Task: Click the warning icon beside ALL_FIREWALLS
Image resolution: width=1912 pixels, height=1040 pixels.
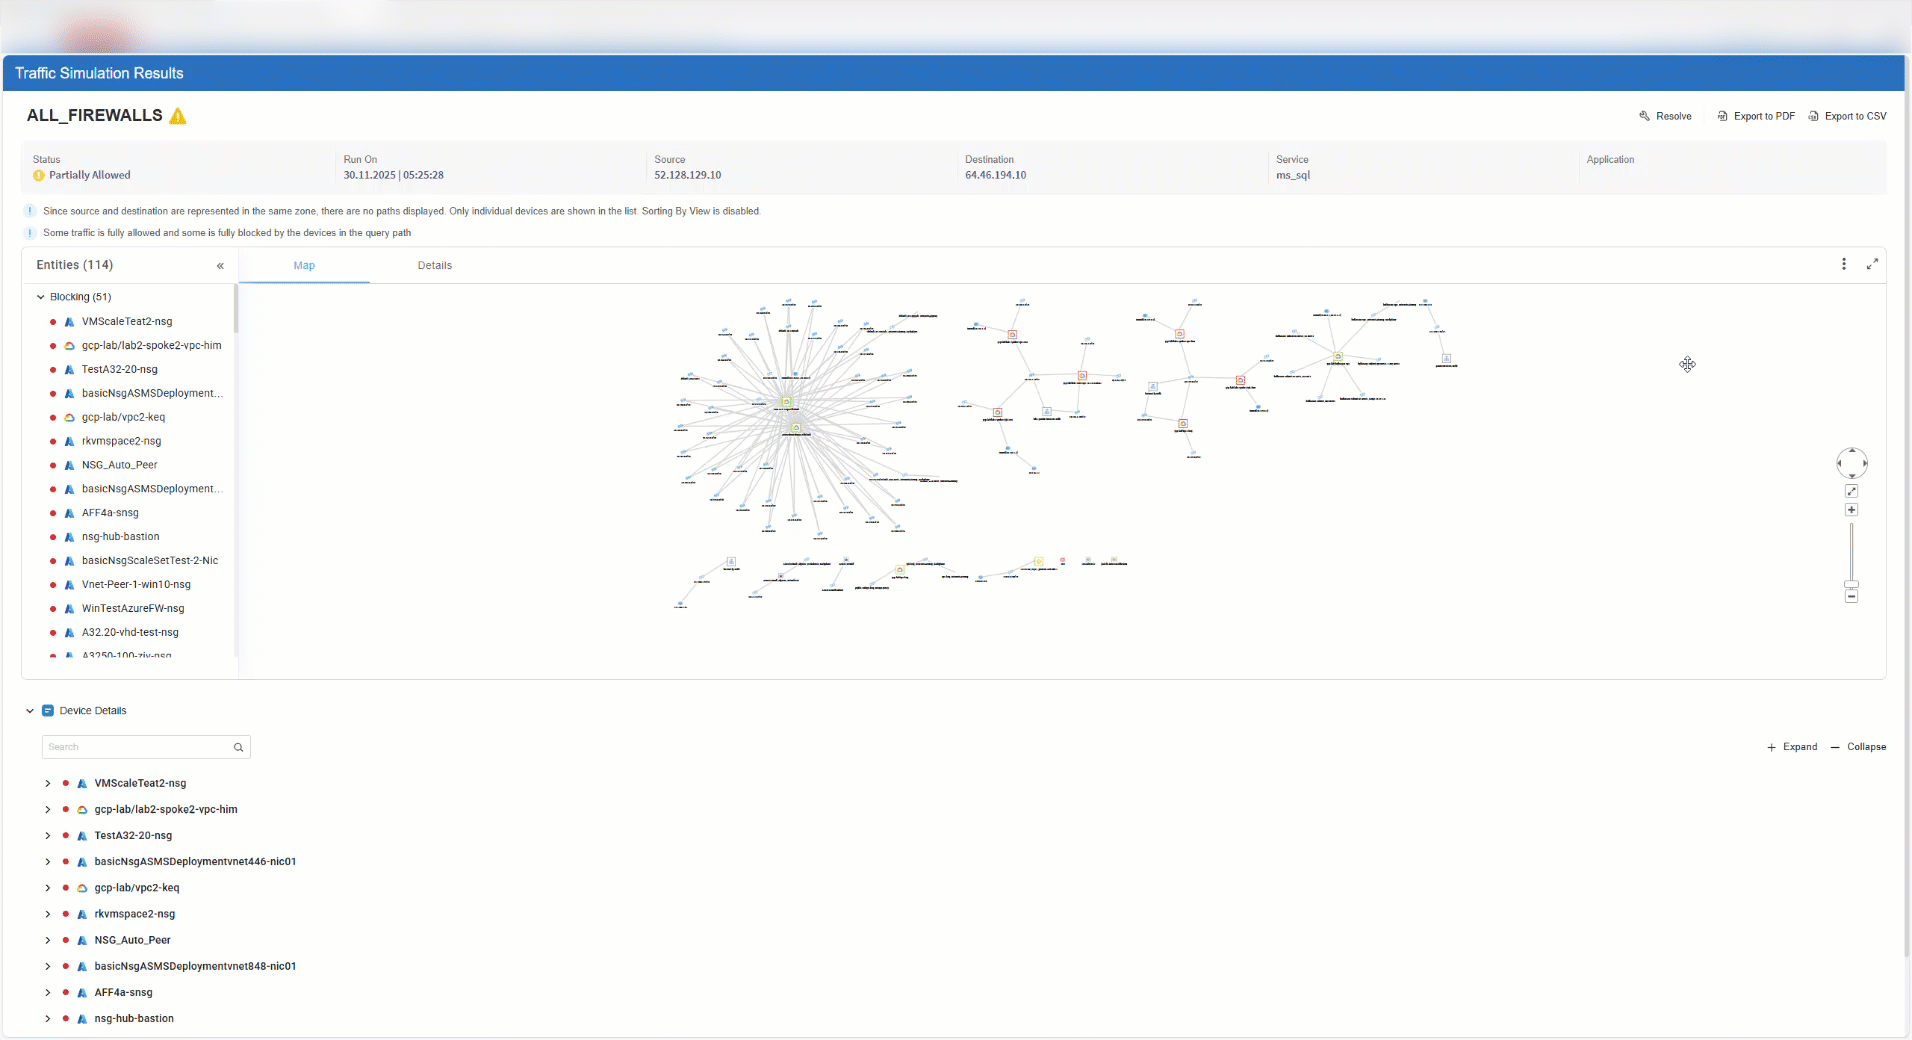Action: pyautogui.click(x=178, y=116)
